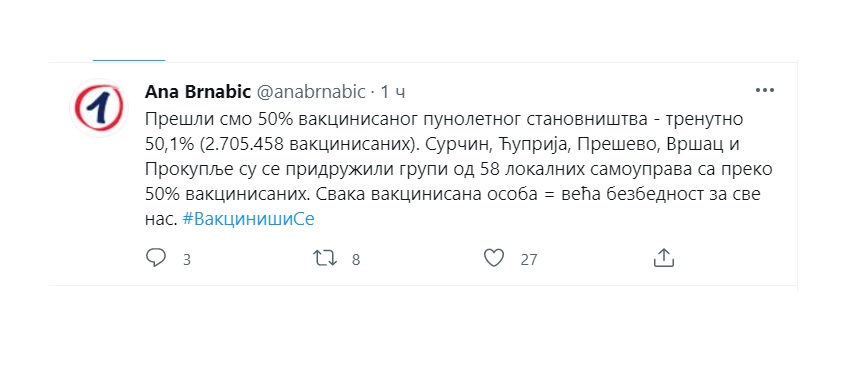The image size is (848, 368).
Task: Select the active tab blue underline
Action: coord(129,60)
